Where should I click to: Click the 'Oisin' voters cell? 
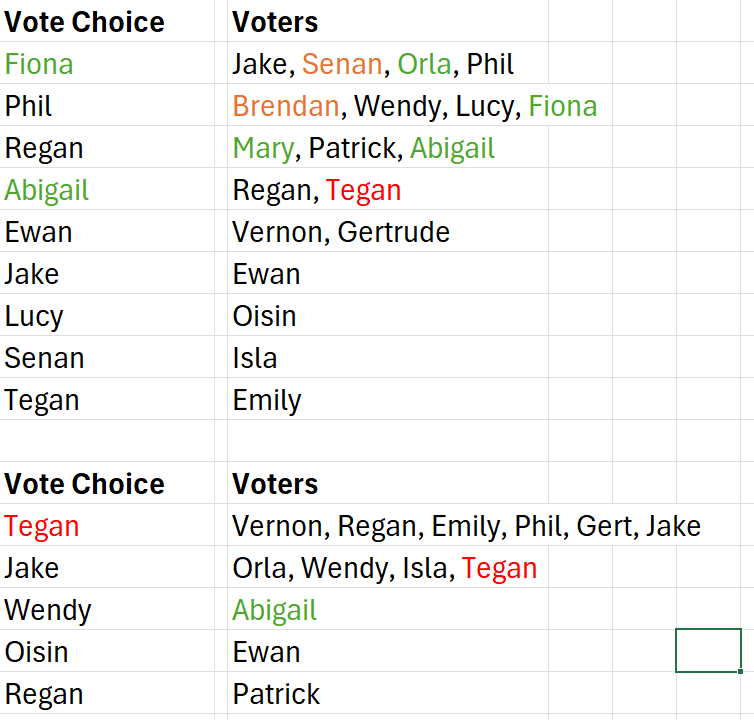[x=388, y=315]
